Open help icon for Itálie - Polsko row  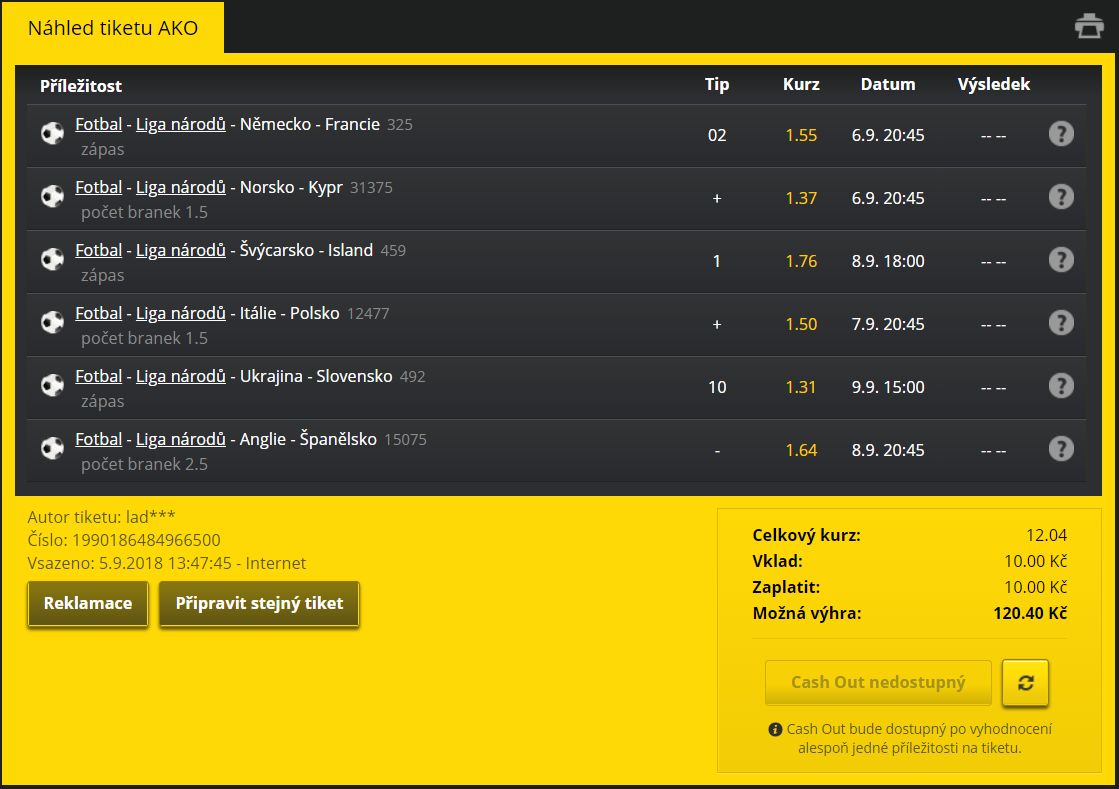[1061, 322]
